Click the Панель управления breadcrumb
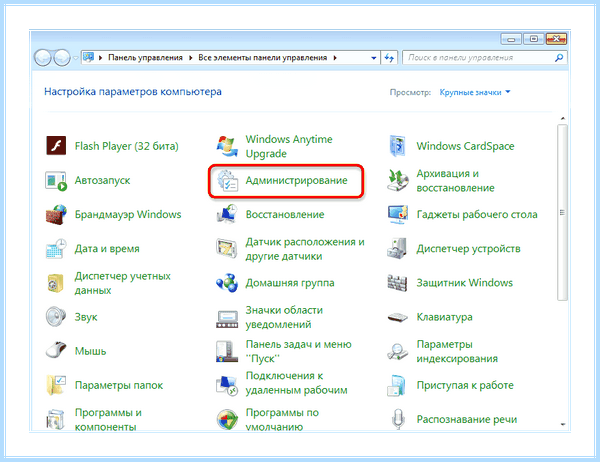600x462 pixels. [145, 57]
